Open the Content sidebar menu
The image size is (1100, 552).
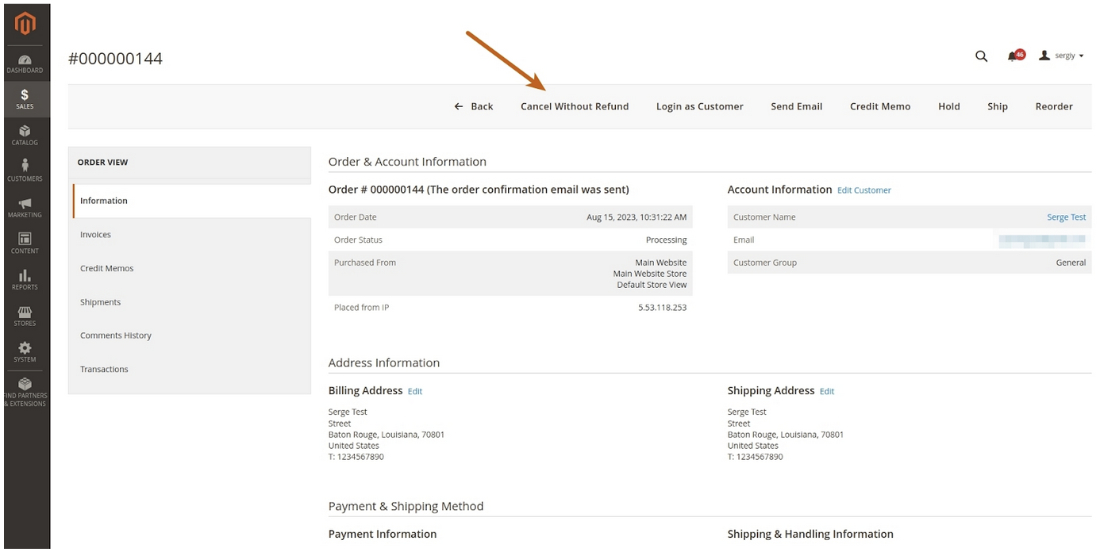[25, 243]
